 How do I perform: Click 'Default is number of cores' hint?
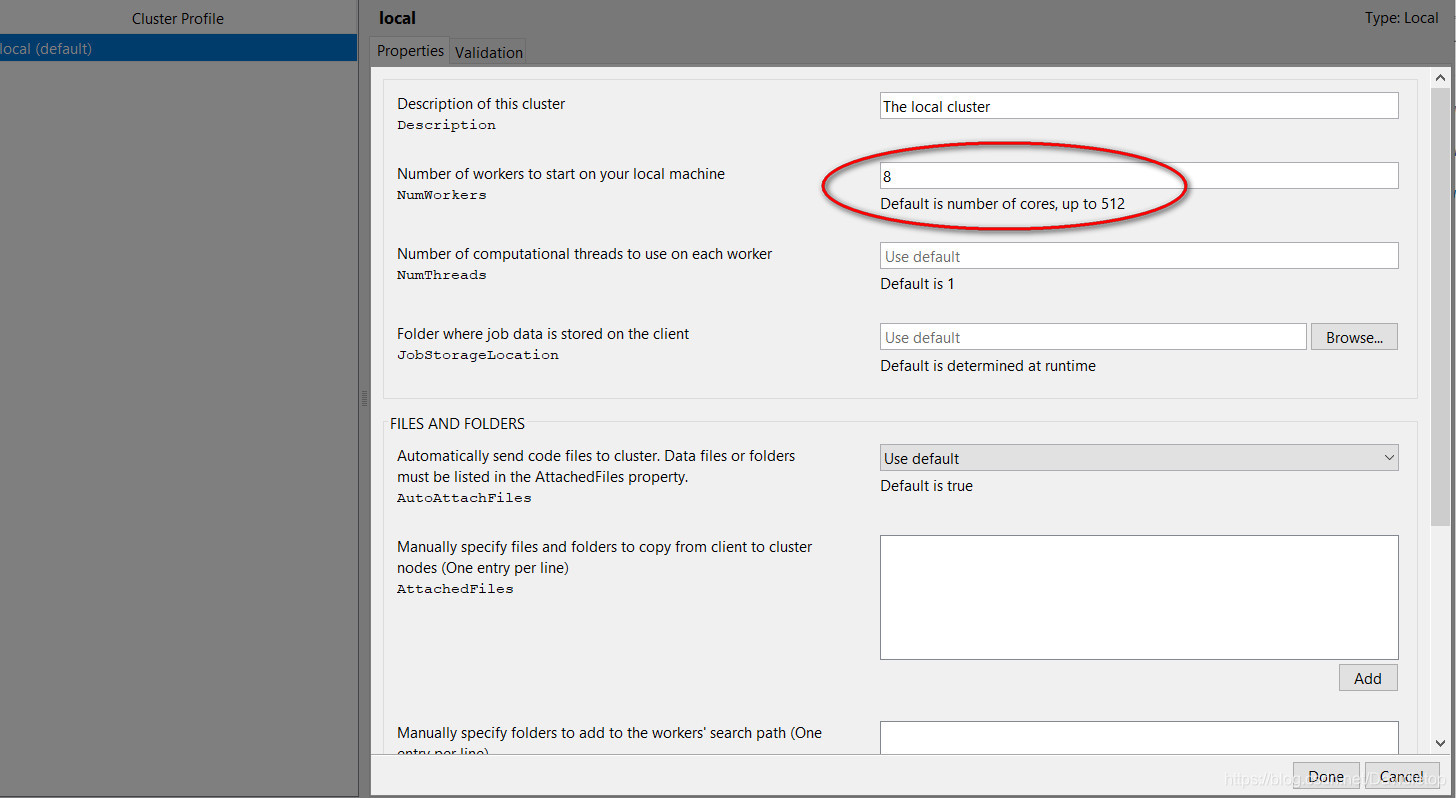coord(1002,204)
